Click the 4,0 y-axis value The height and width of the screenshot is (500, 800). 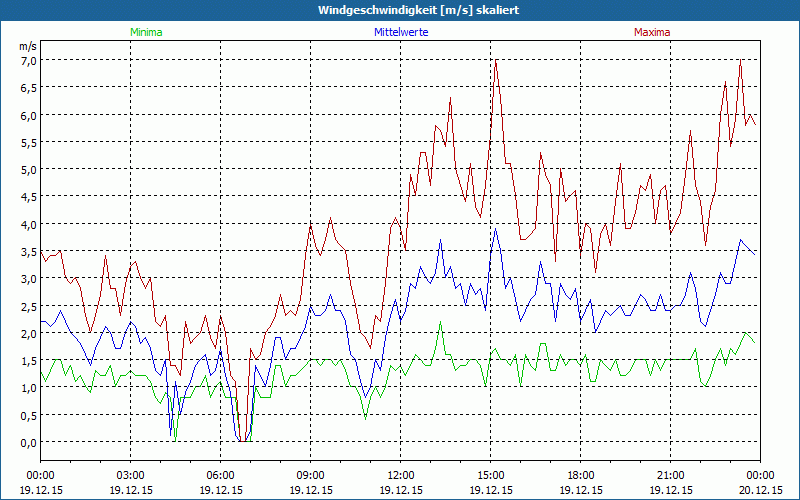pyautogui.click(x=29, y=224)
